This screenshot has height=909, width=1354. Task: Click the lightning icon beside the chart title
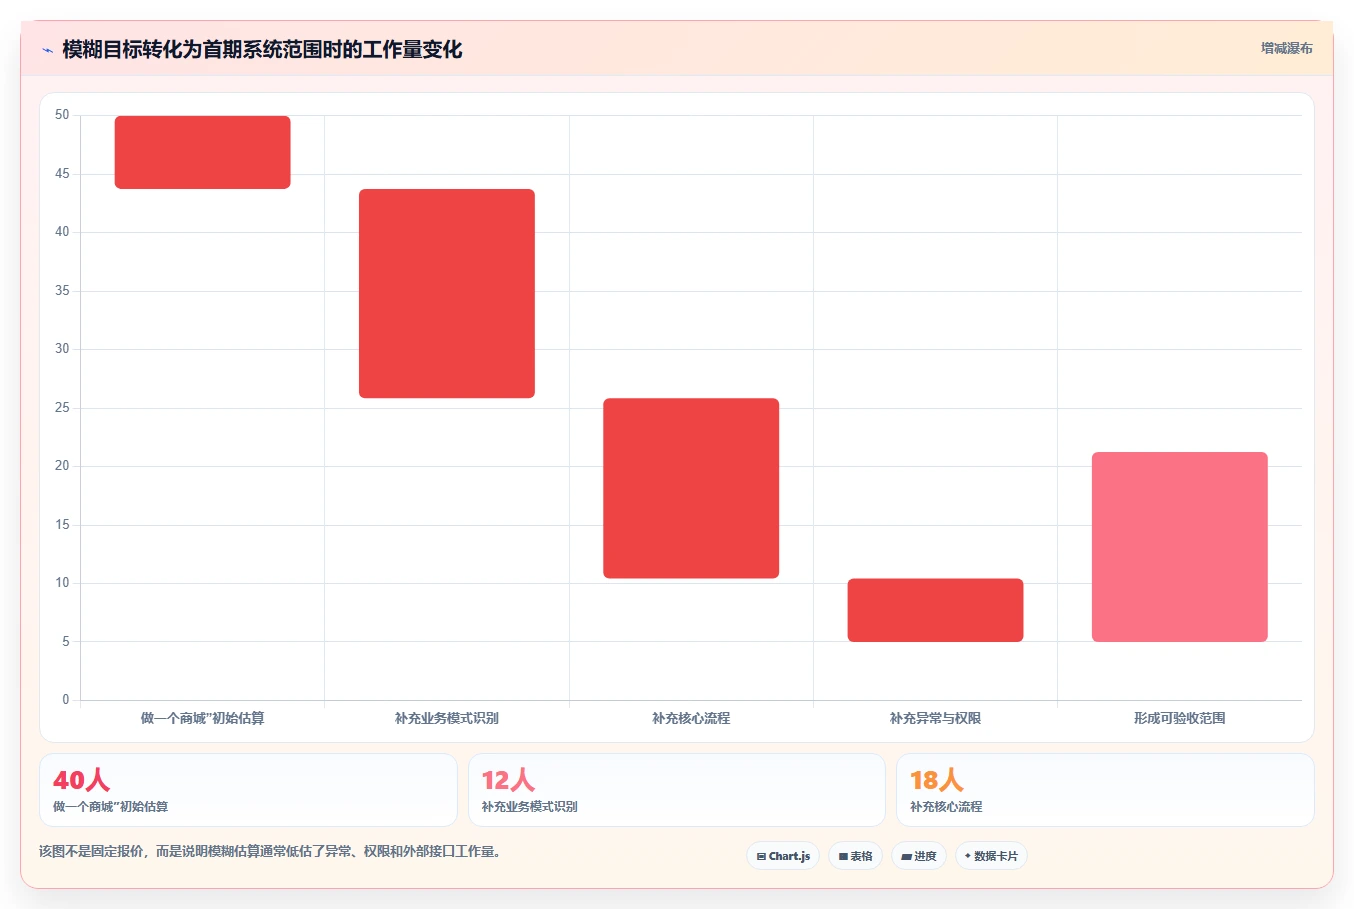tap(47, 50)
